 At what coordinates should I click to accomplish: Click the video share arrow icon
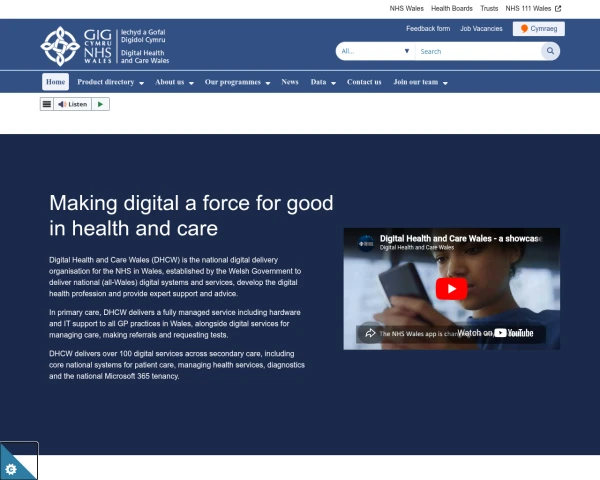pyautogui.click(x=370, y=333)
